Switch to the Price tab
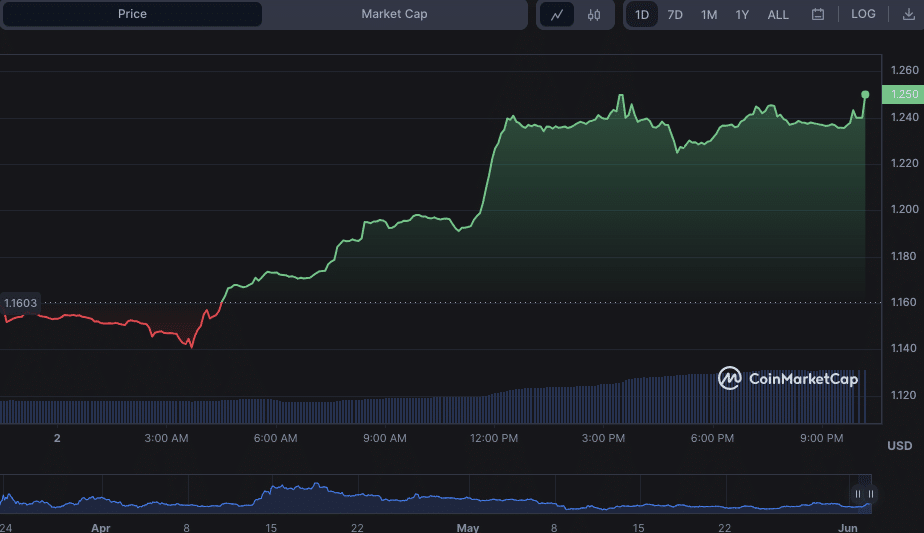This screenshot has height=533, width=924. (x=132, y=14)
